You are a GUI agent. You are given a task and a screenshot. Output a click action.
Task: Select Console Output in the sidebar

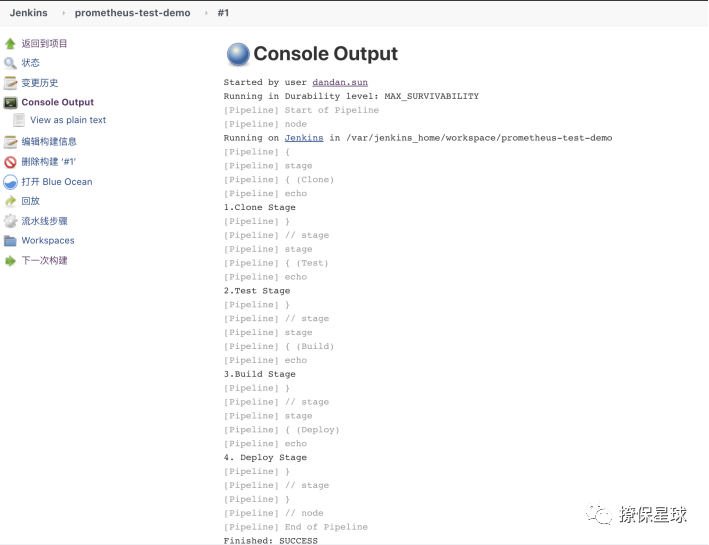coord(57,102)
